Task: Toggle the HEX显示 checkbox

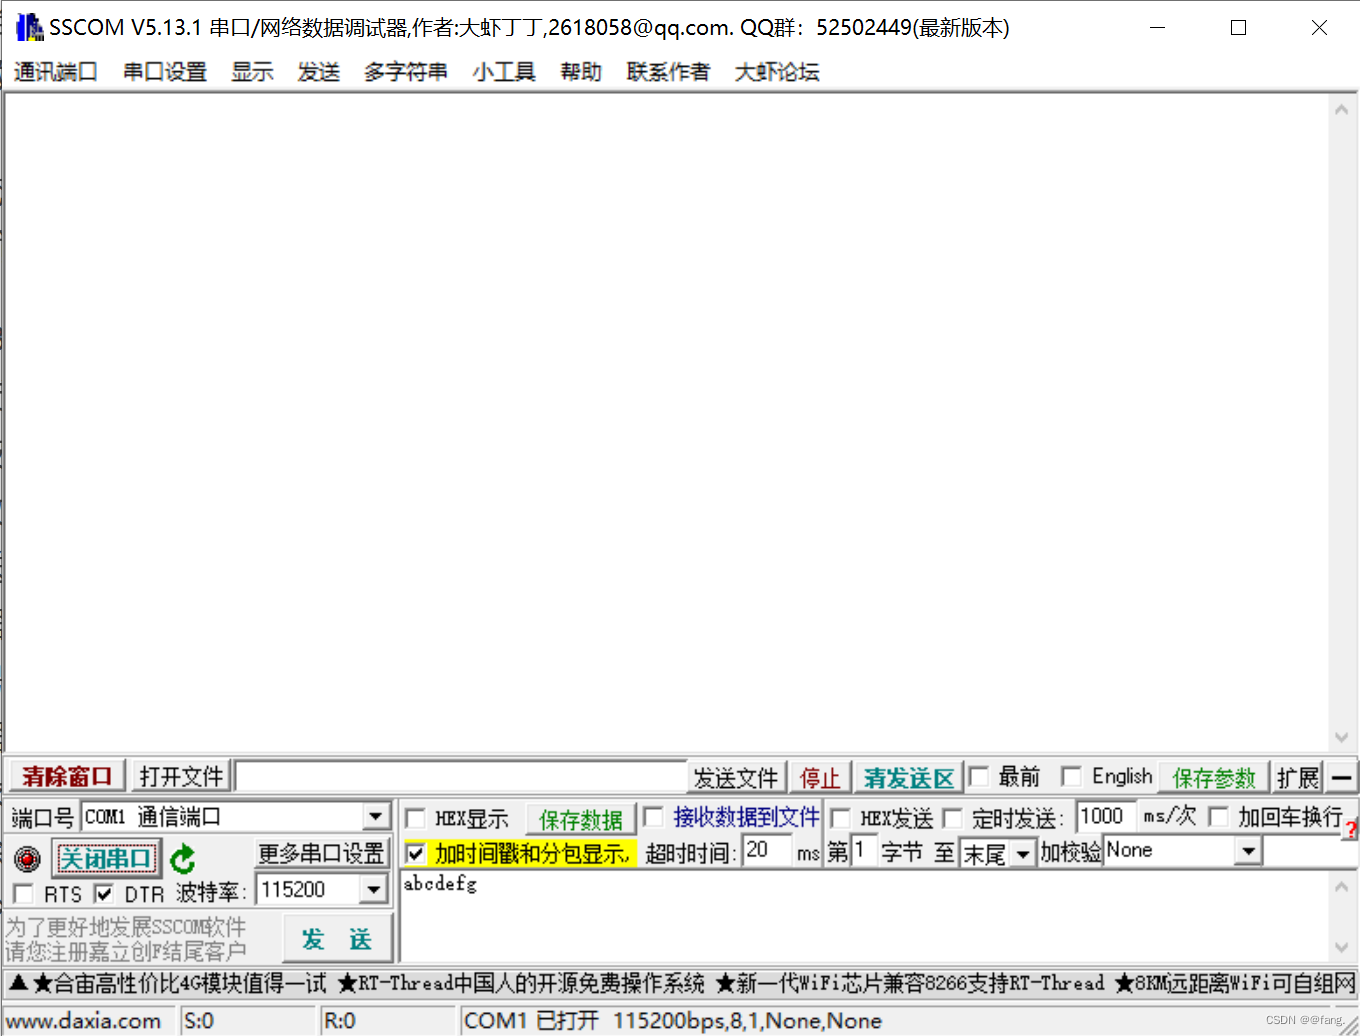Action: (415, 818)
